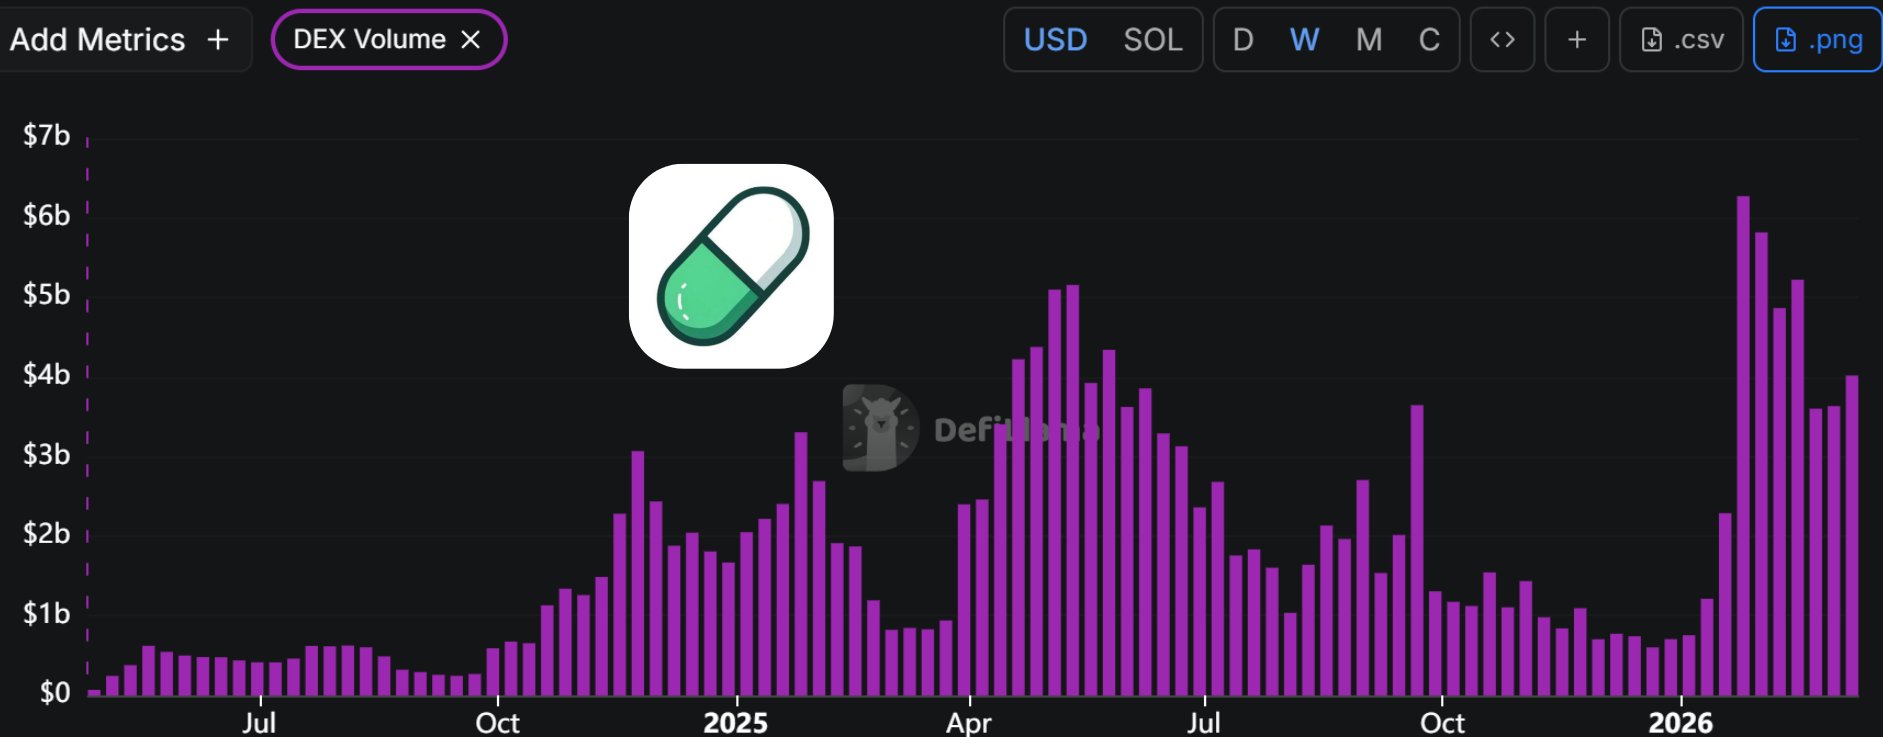Select the monthly (M) interval
1883x737 pixels.
(1368, 40)
